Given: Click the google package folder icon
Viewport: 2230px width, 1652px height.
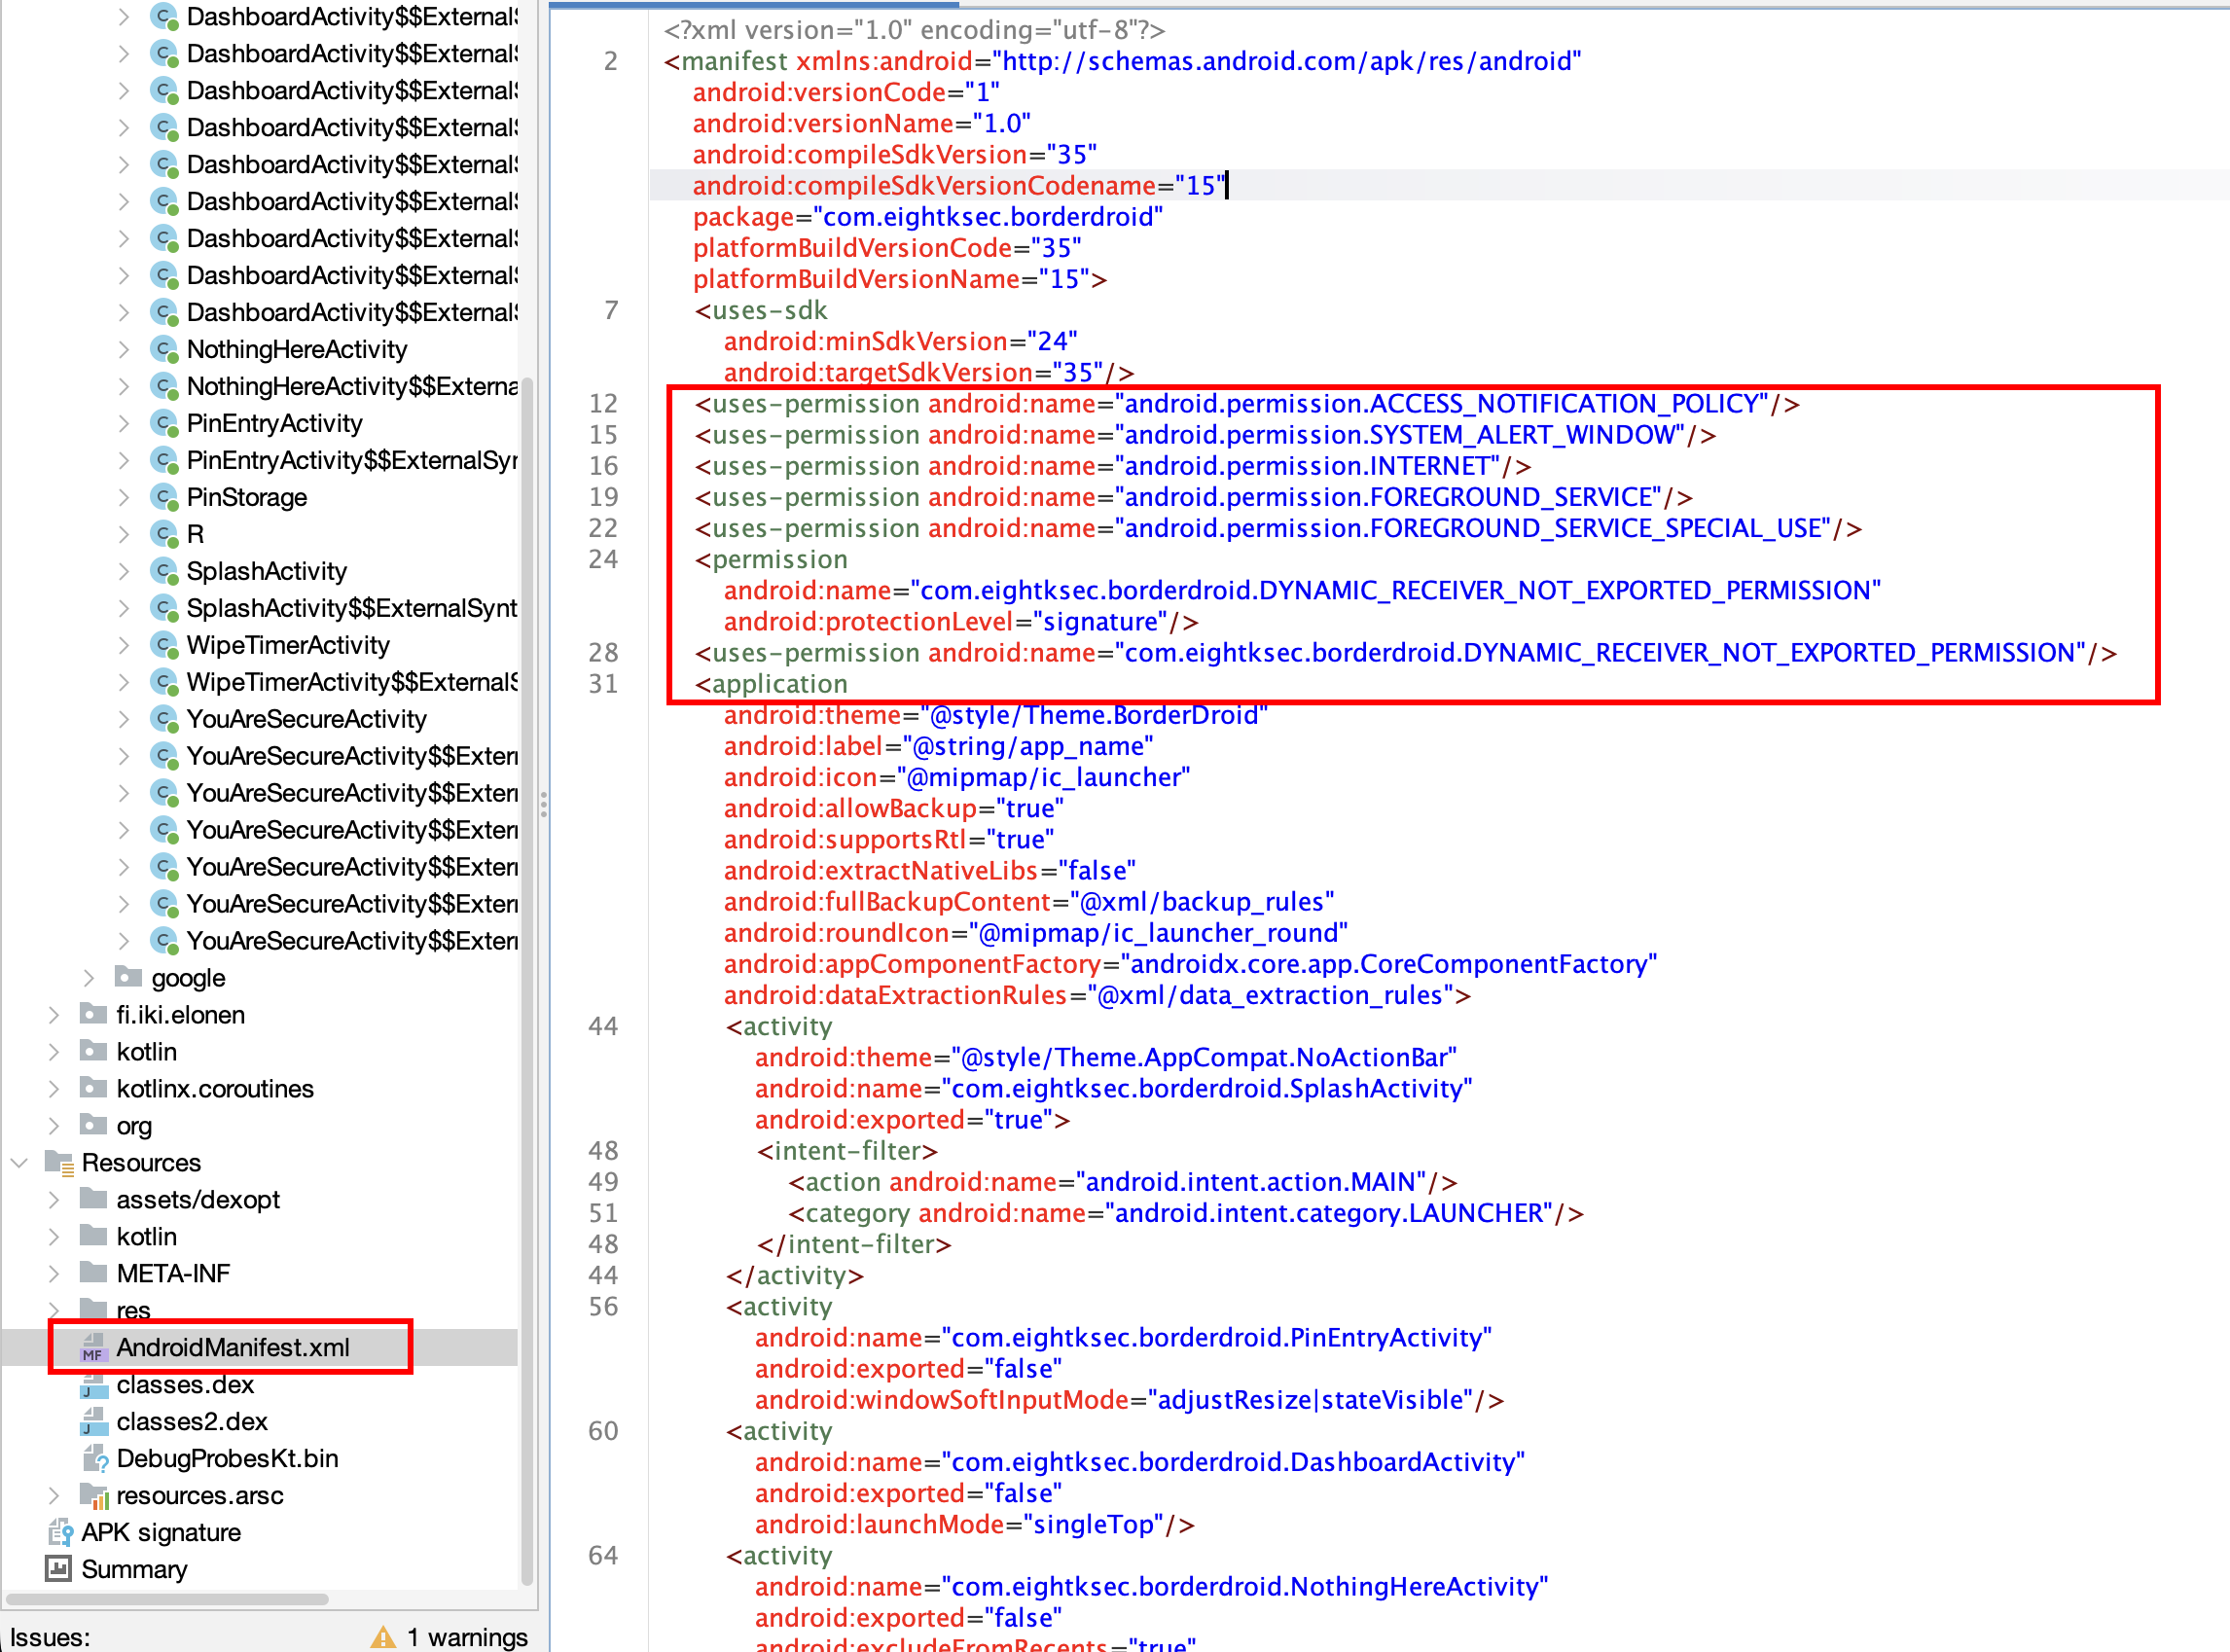Looking at the screenshot, I should click(x=128, y=976).
